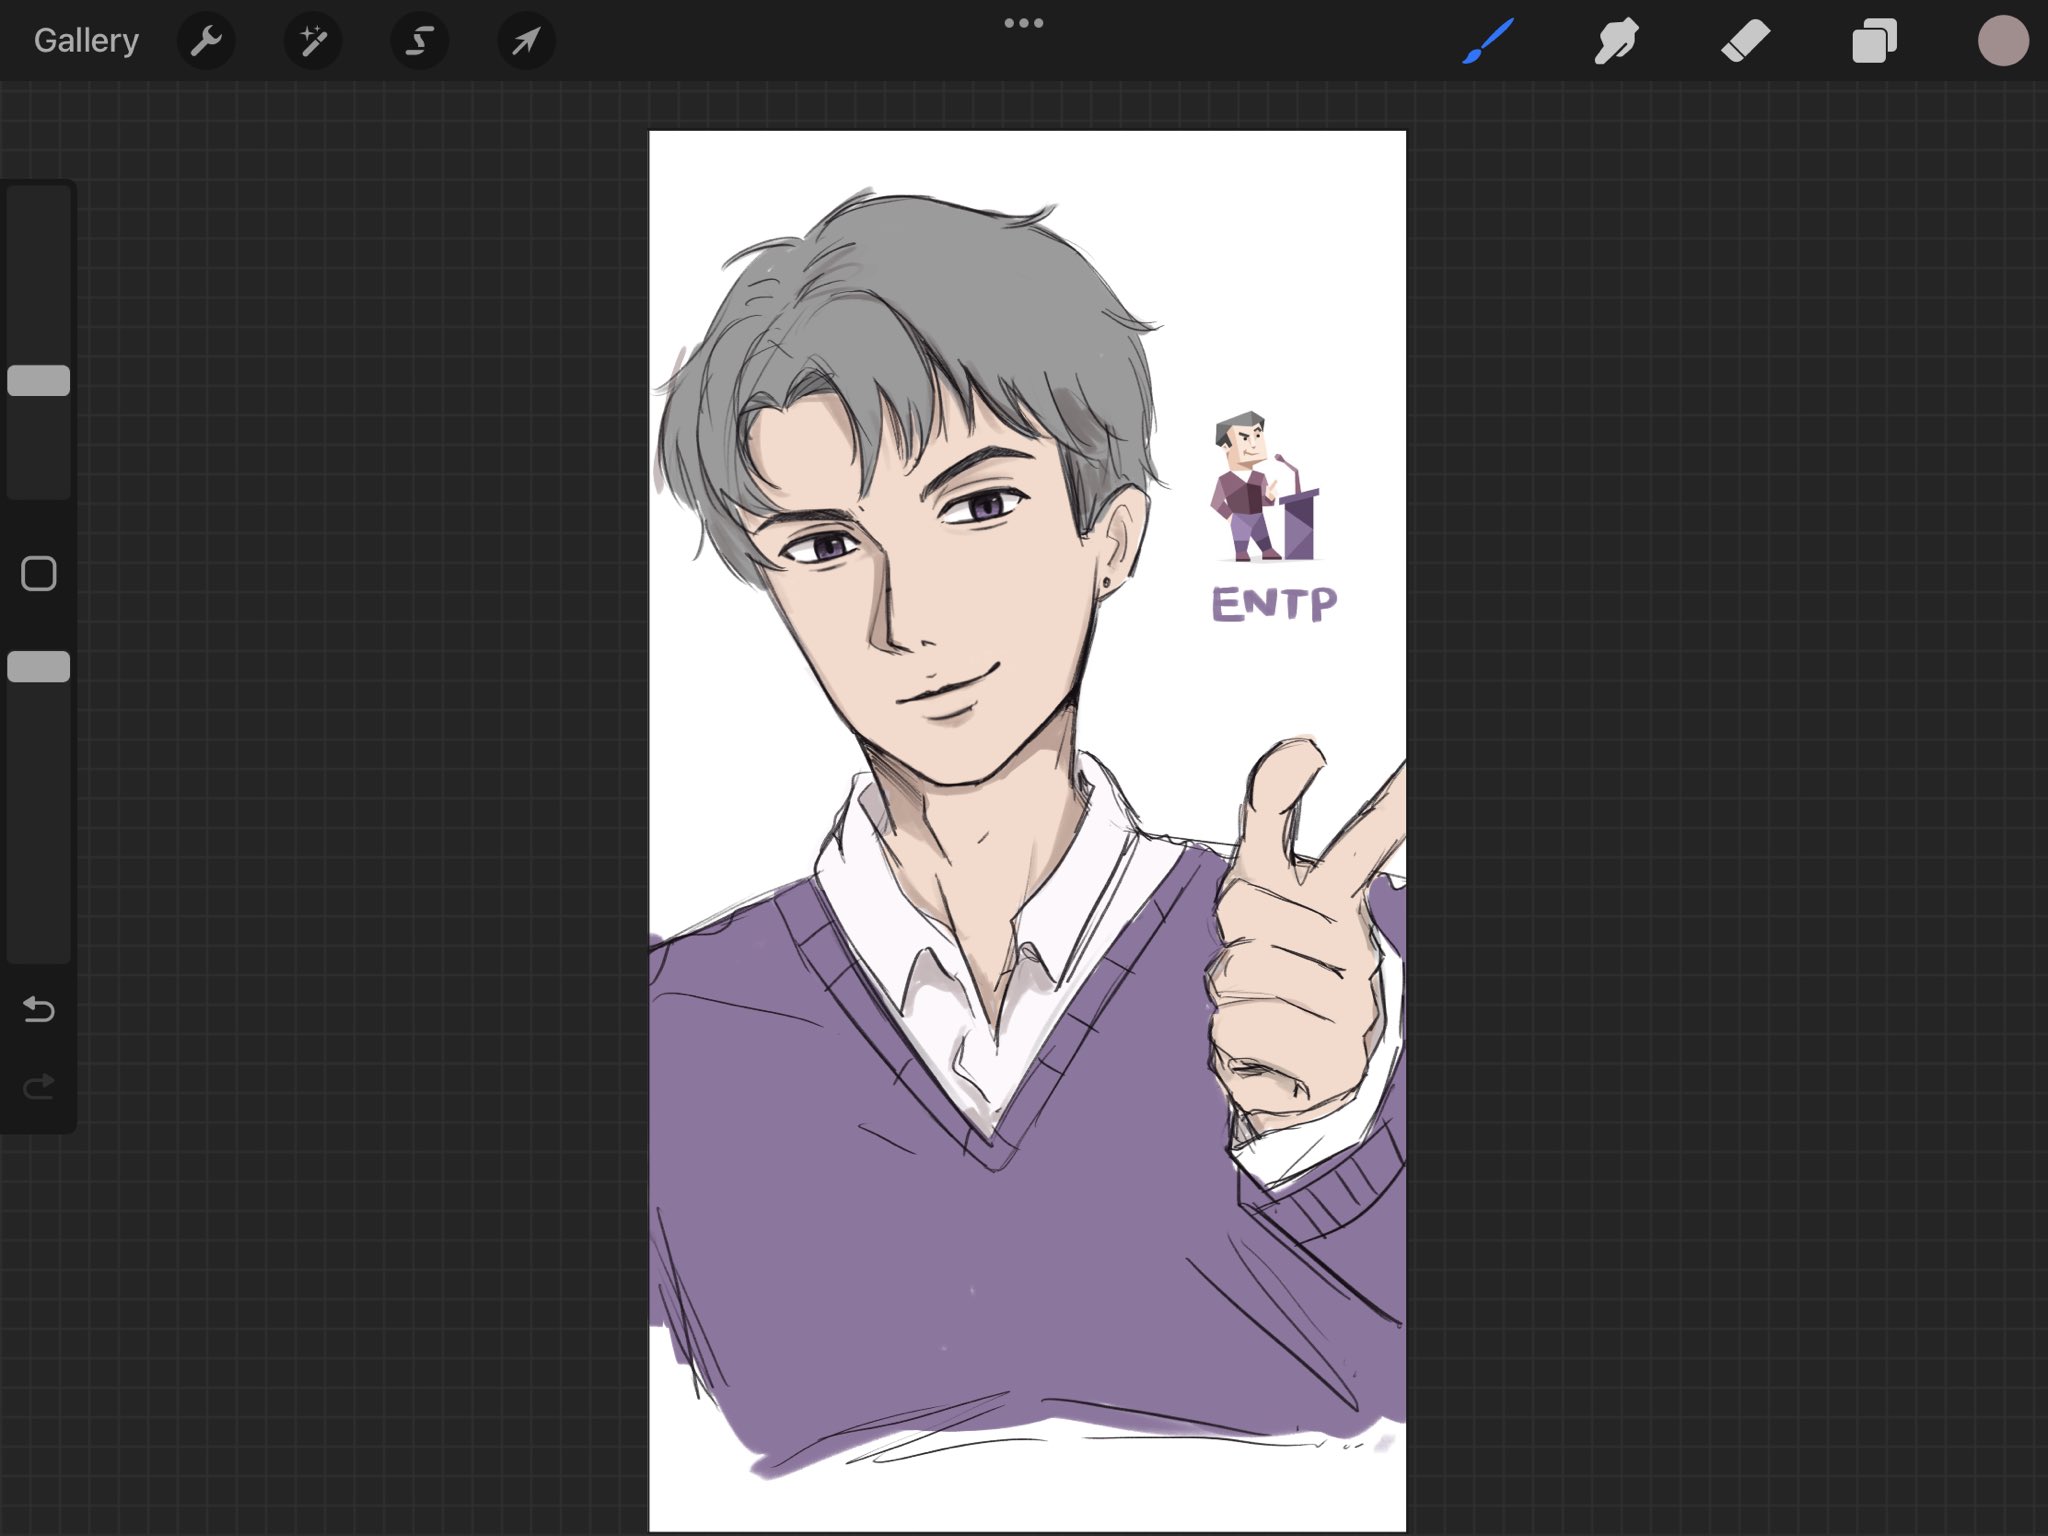Viewport: 2048px width, 1536px height.
Task: Click the small debater character illustration
Action: 1265,487
